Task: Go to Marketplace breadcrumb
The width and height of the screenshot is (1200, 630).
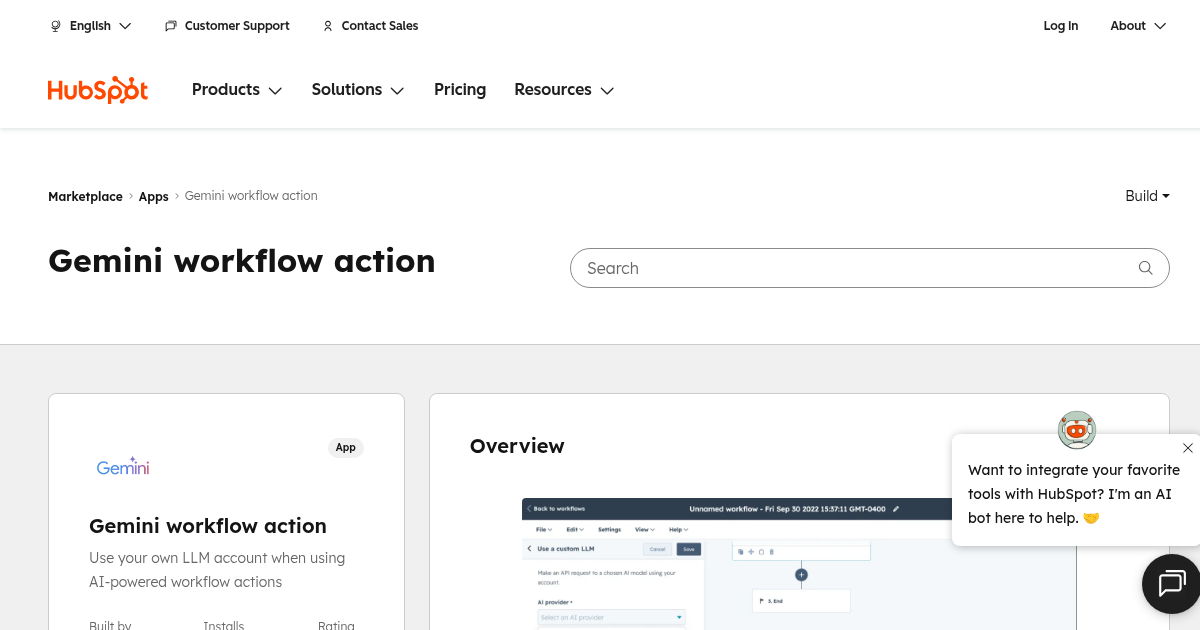Action: coord(85,196)
